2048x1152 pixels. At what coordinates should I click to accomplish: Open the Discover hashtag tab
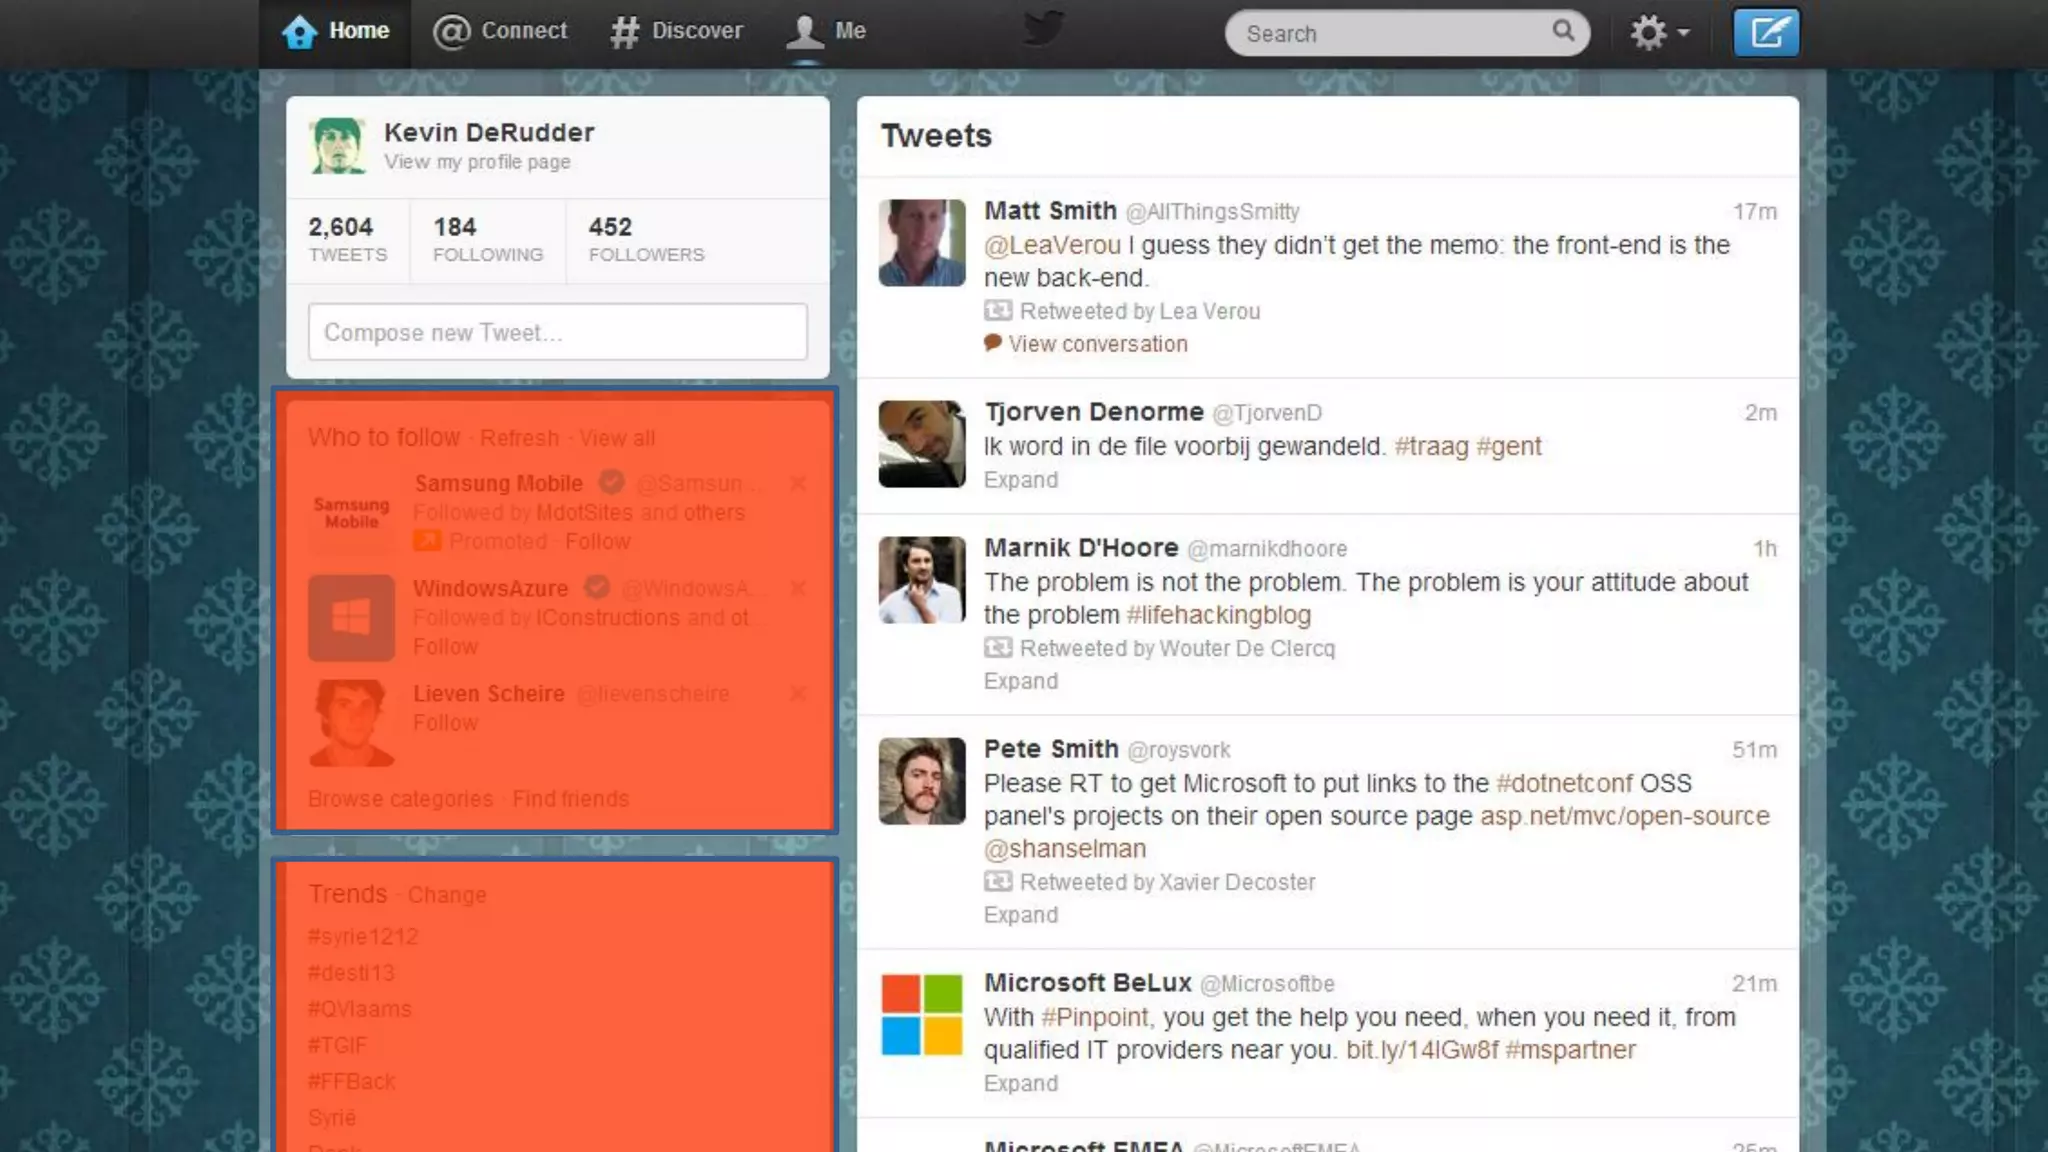tap(677, 31)
